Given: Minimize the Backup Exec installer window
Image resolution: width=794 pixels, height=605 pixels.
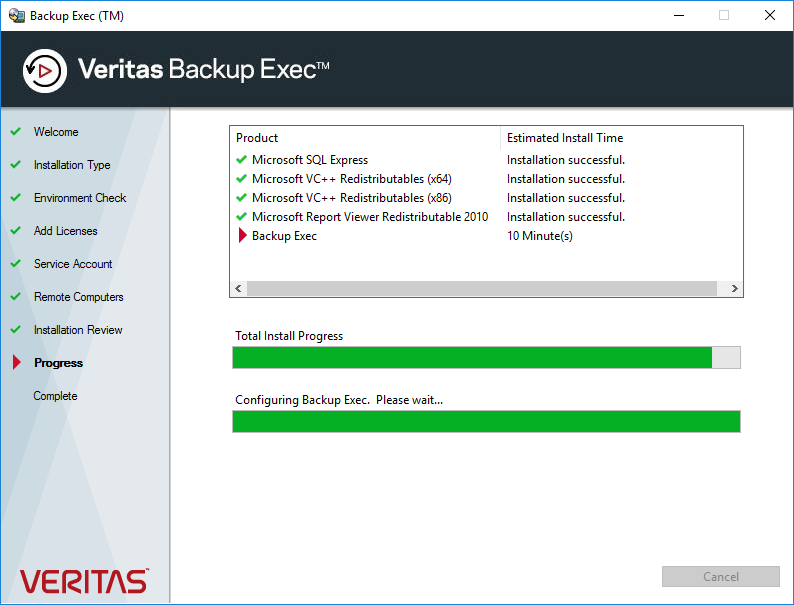Looking at the screenshot, I should tap(679, 16).
